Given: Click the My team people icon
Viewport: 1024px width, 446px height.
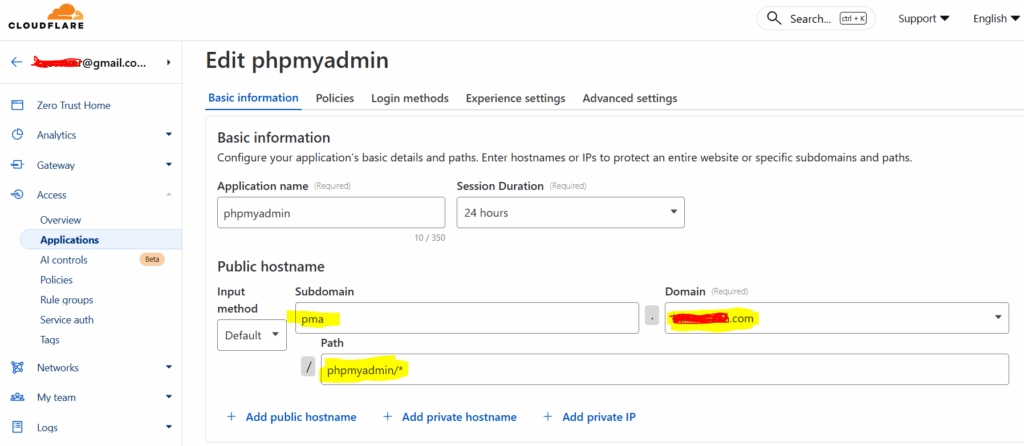Looking at the screenshot, I should click(x=18, y=397).
